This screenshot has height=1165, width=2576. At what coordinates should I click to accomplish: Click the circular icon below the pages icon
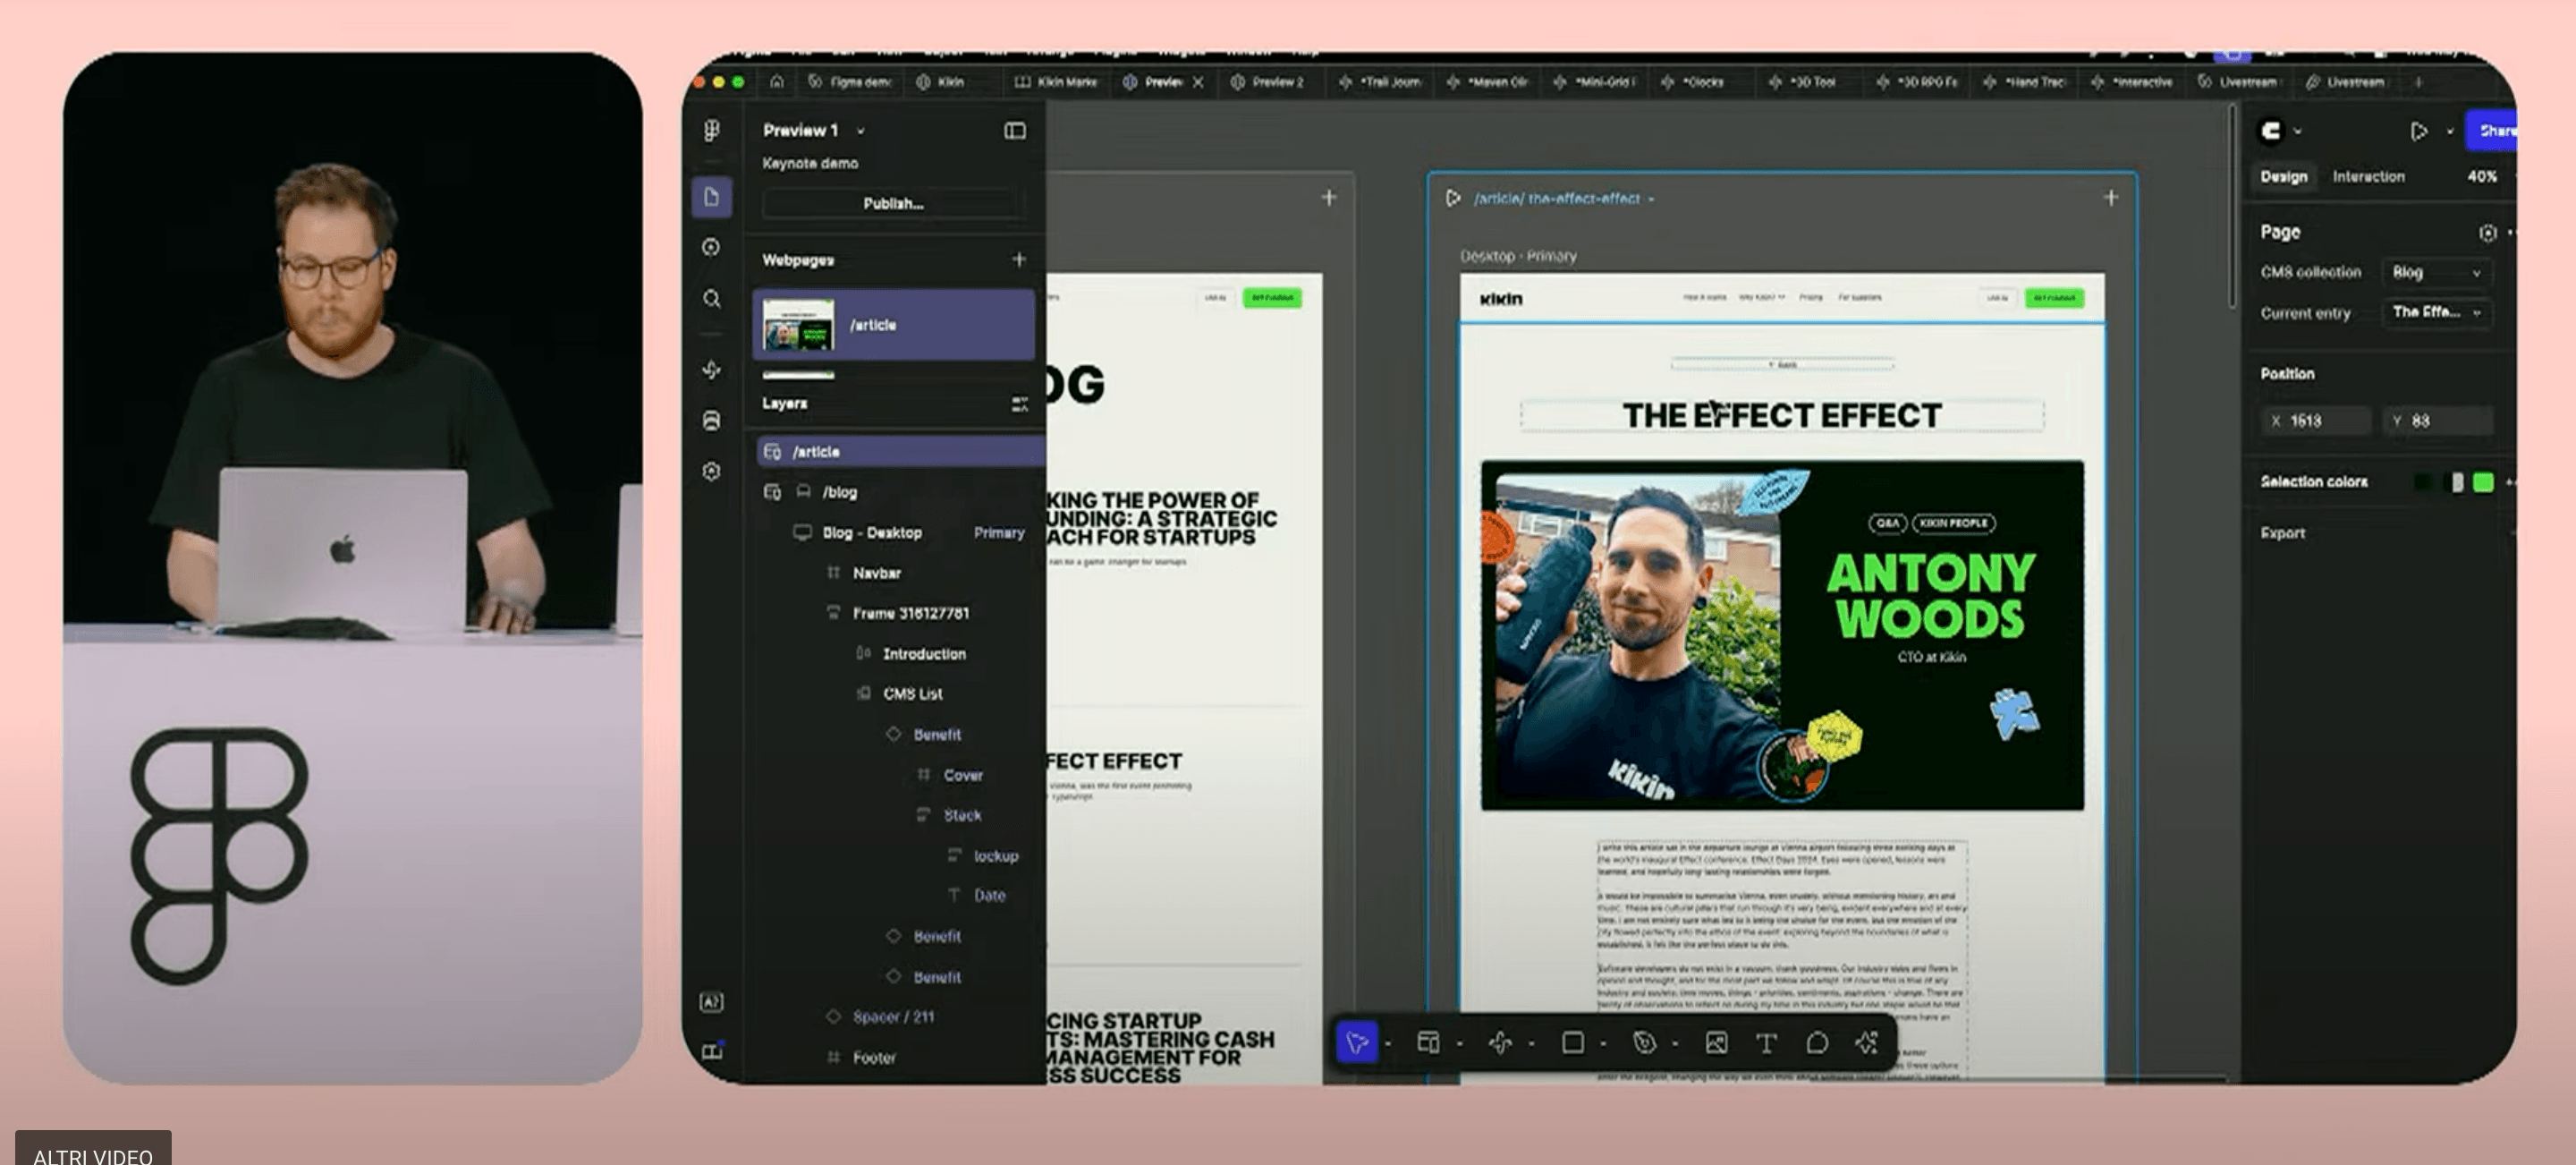pos(712,247)
